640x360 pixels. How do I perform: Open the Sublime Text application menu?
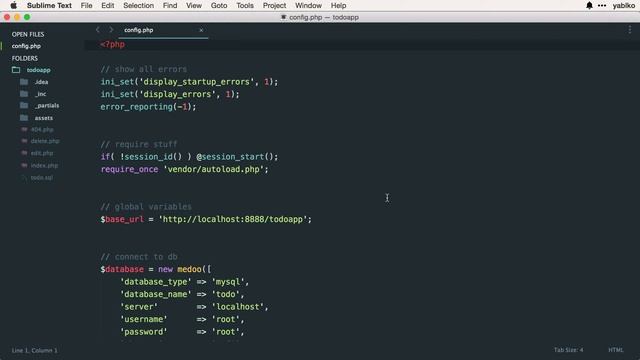[49, 5]
